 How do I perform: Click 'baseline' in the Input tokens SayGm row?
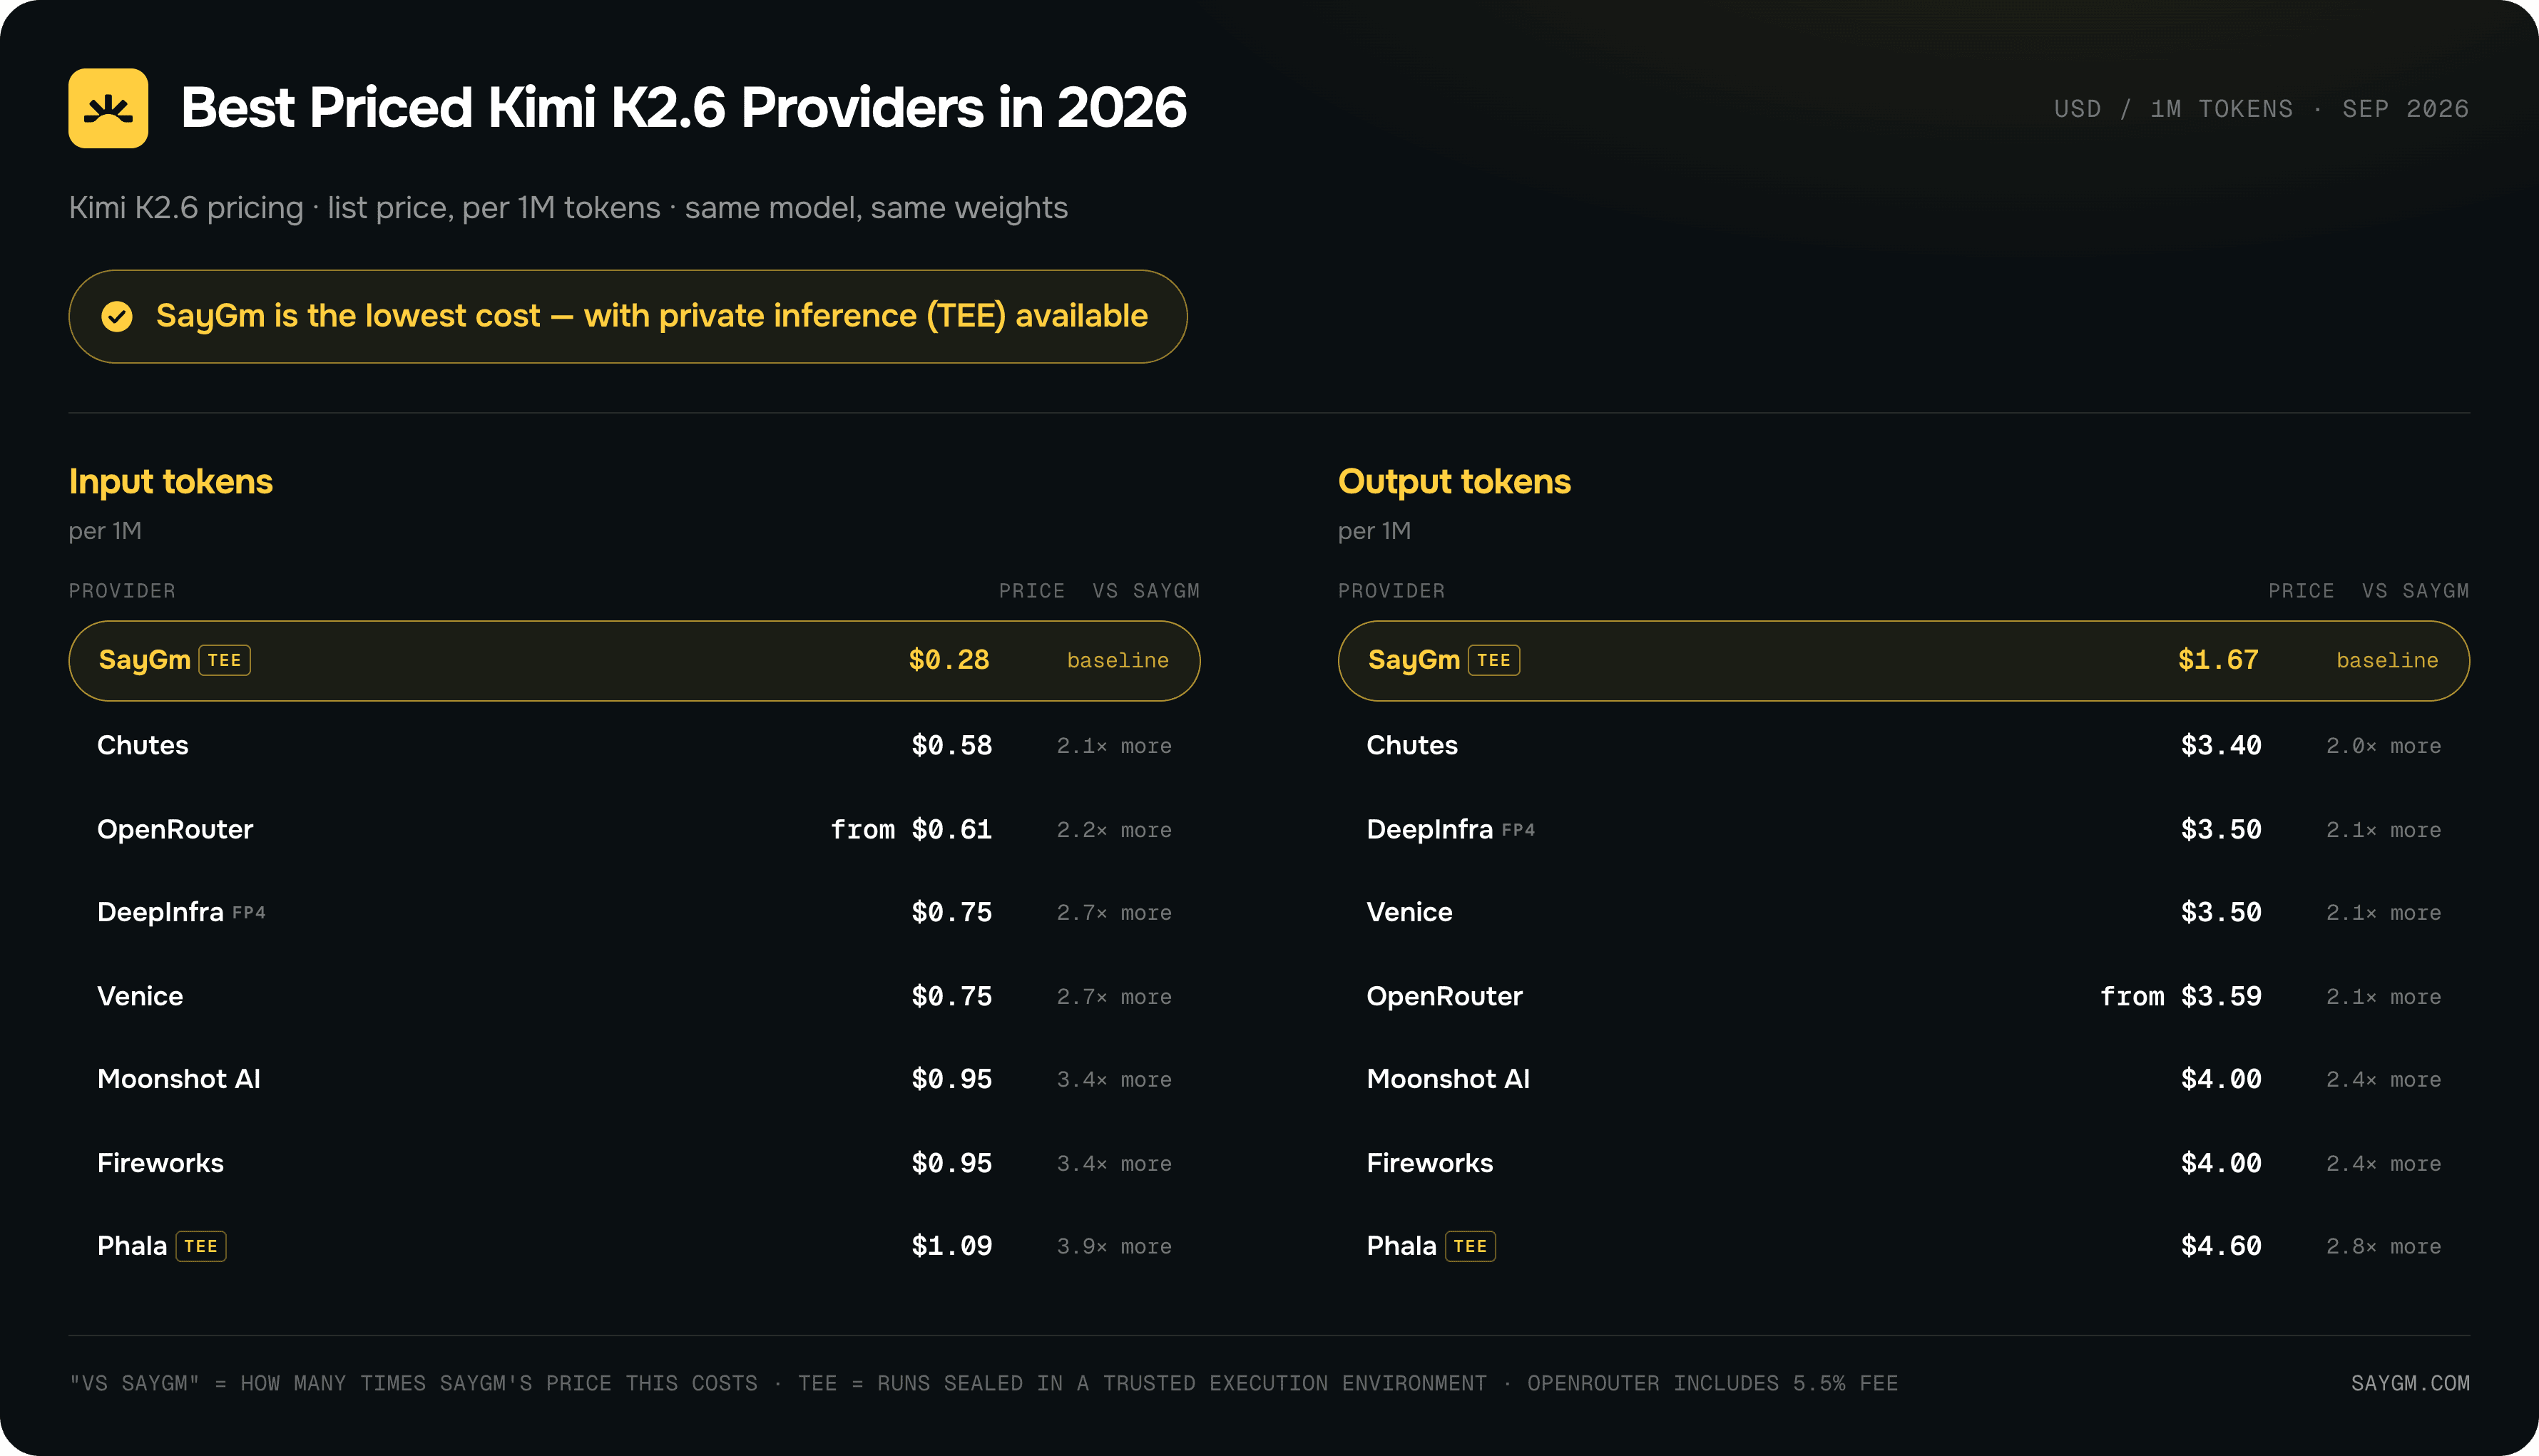(x=1118, y=661)
